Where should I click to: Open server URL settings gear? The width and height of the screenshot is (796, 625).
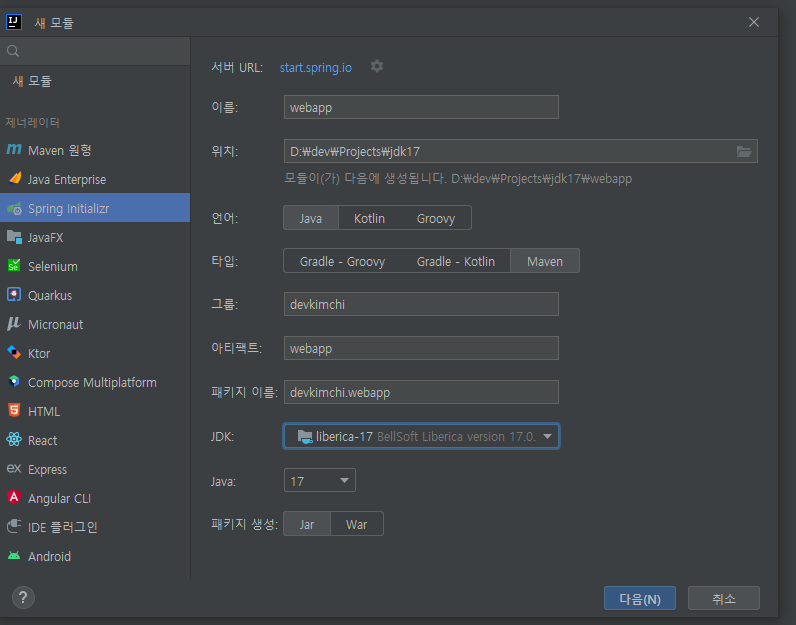point(377,67)
